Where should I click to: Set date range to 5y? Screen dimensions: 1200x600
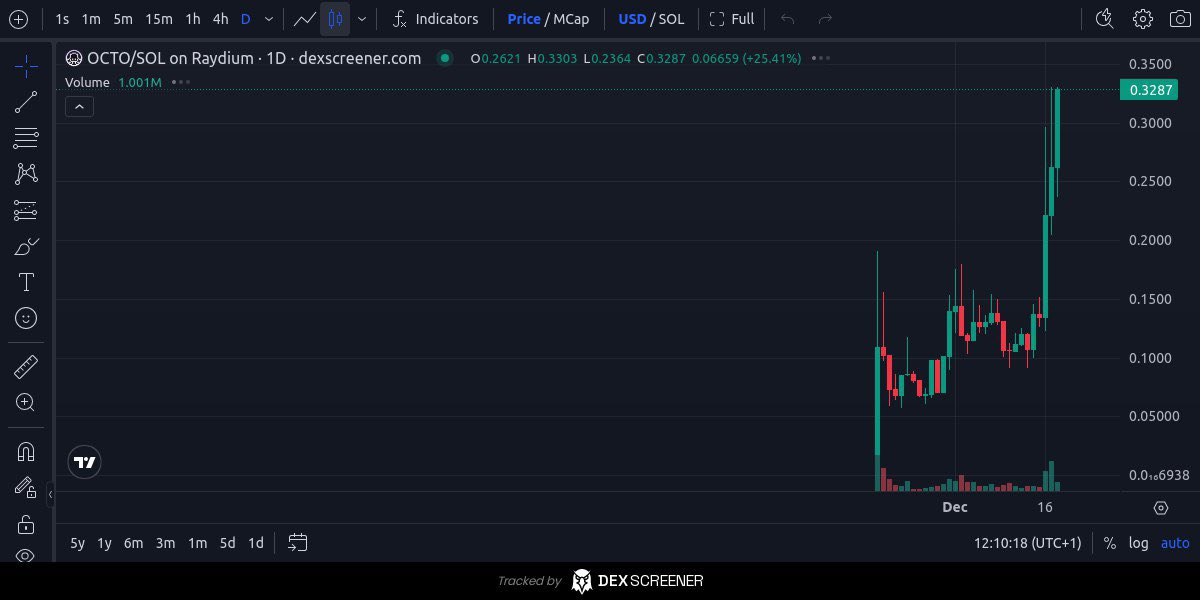click(x=77, y=543)
